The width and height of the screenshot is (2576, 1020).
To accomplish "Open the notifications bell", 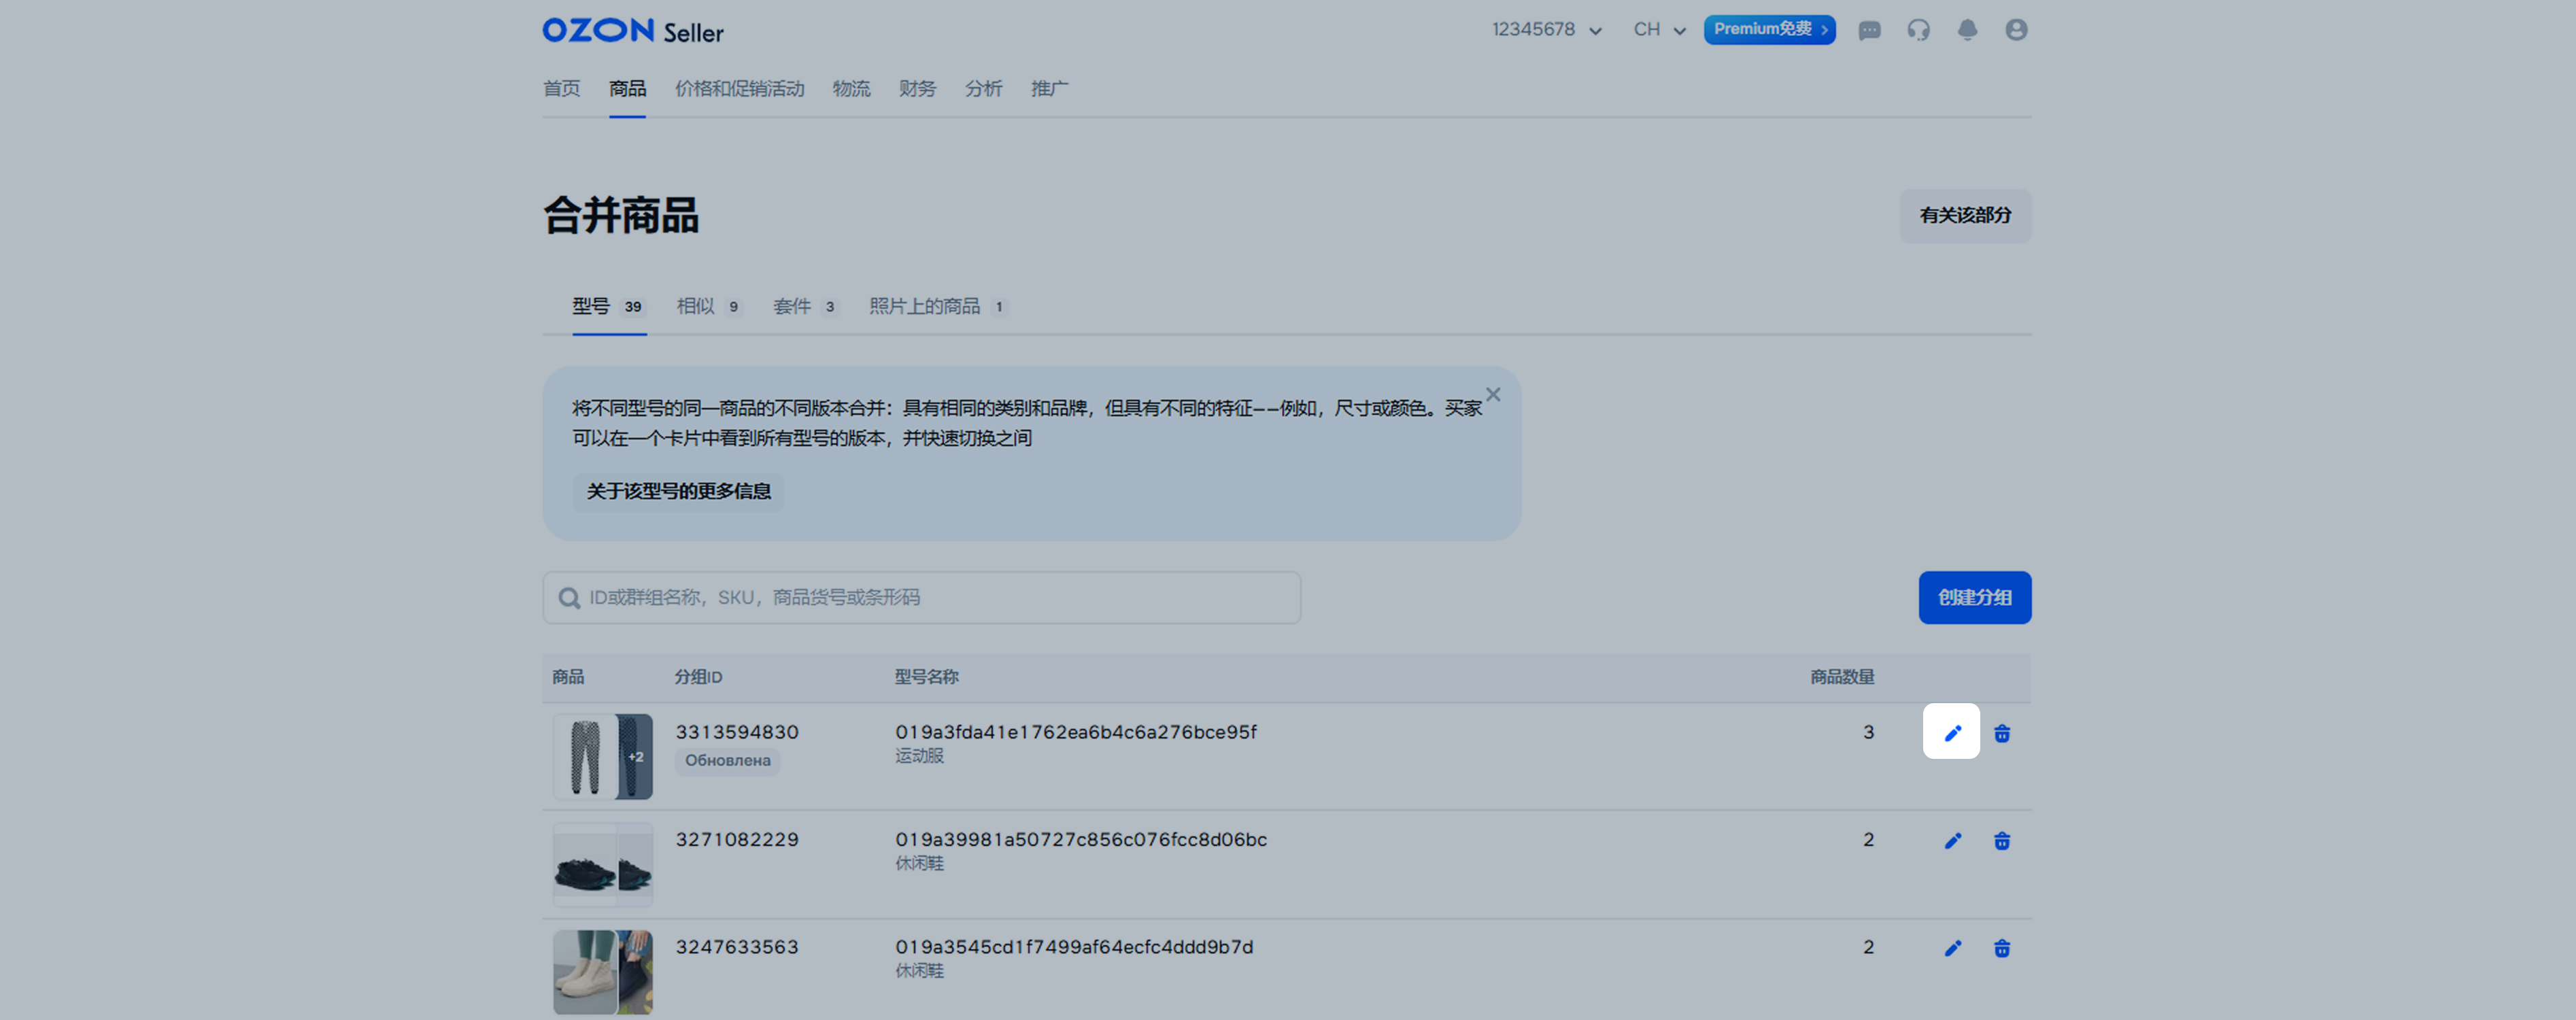I will [1967, 30].
